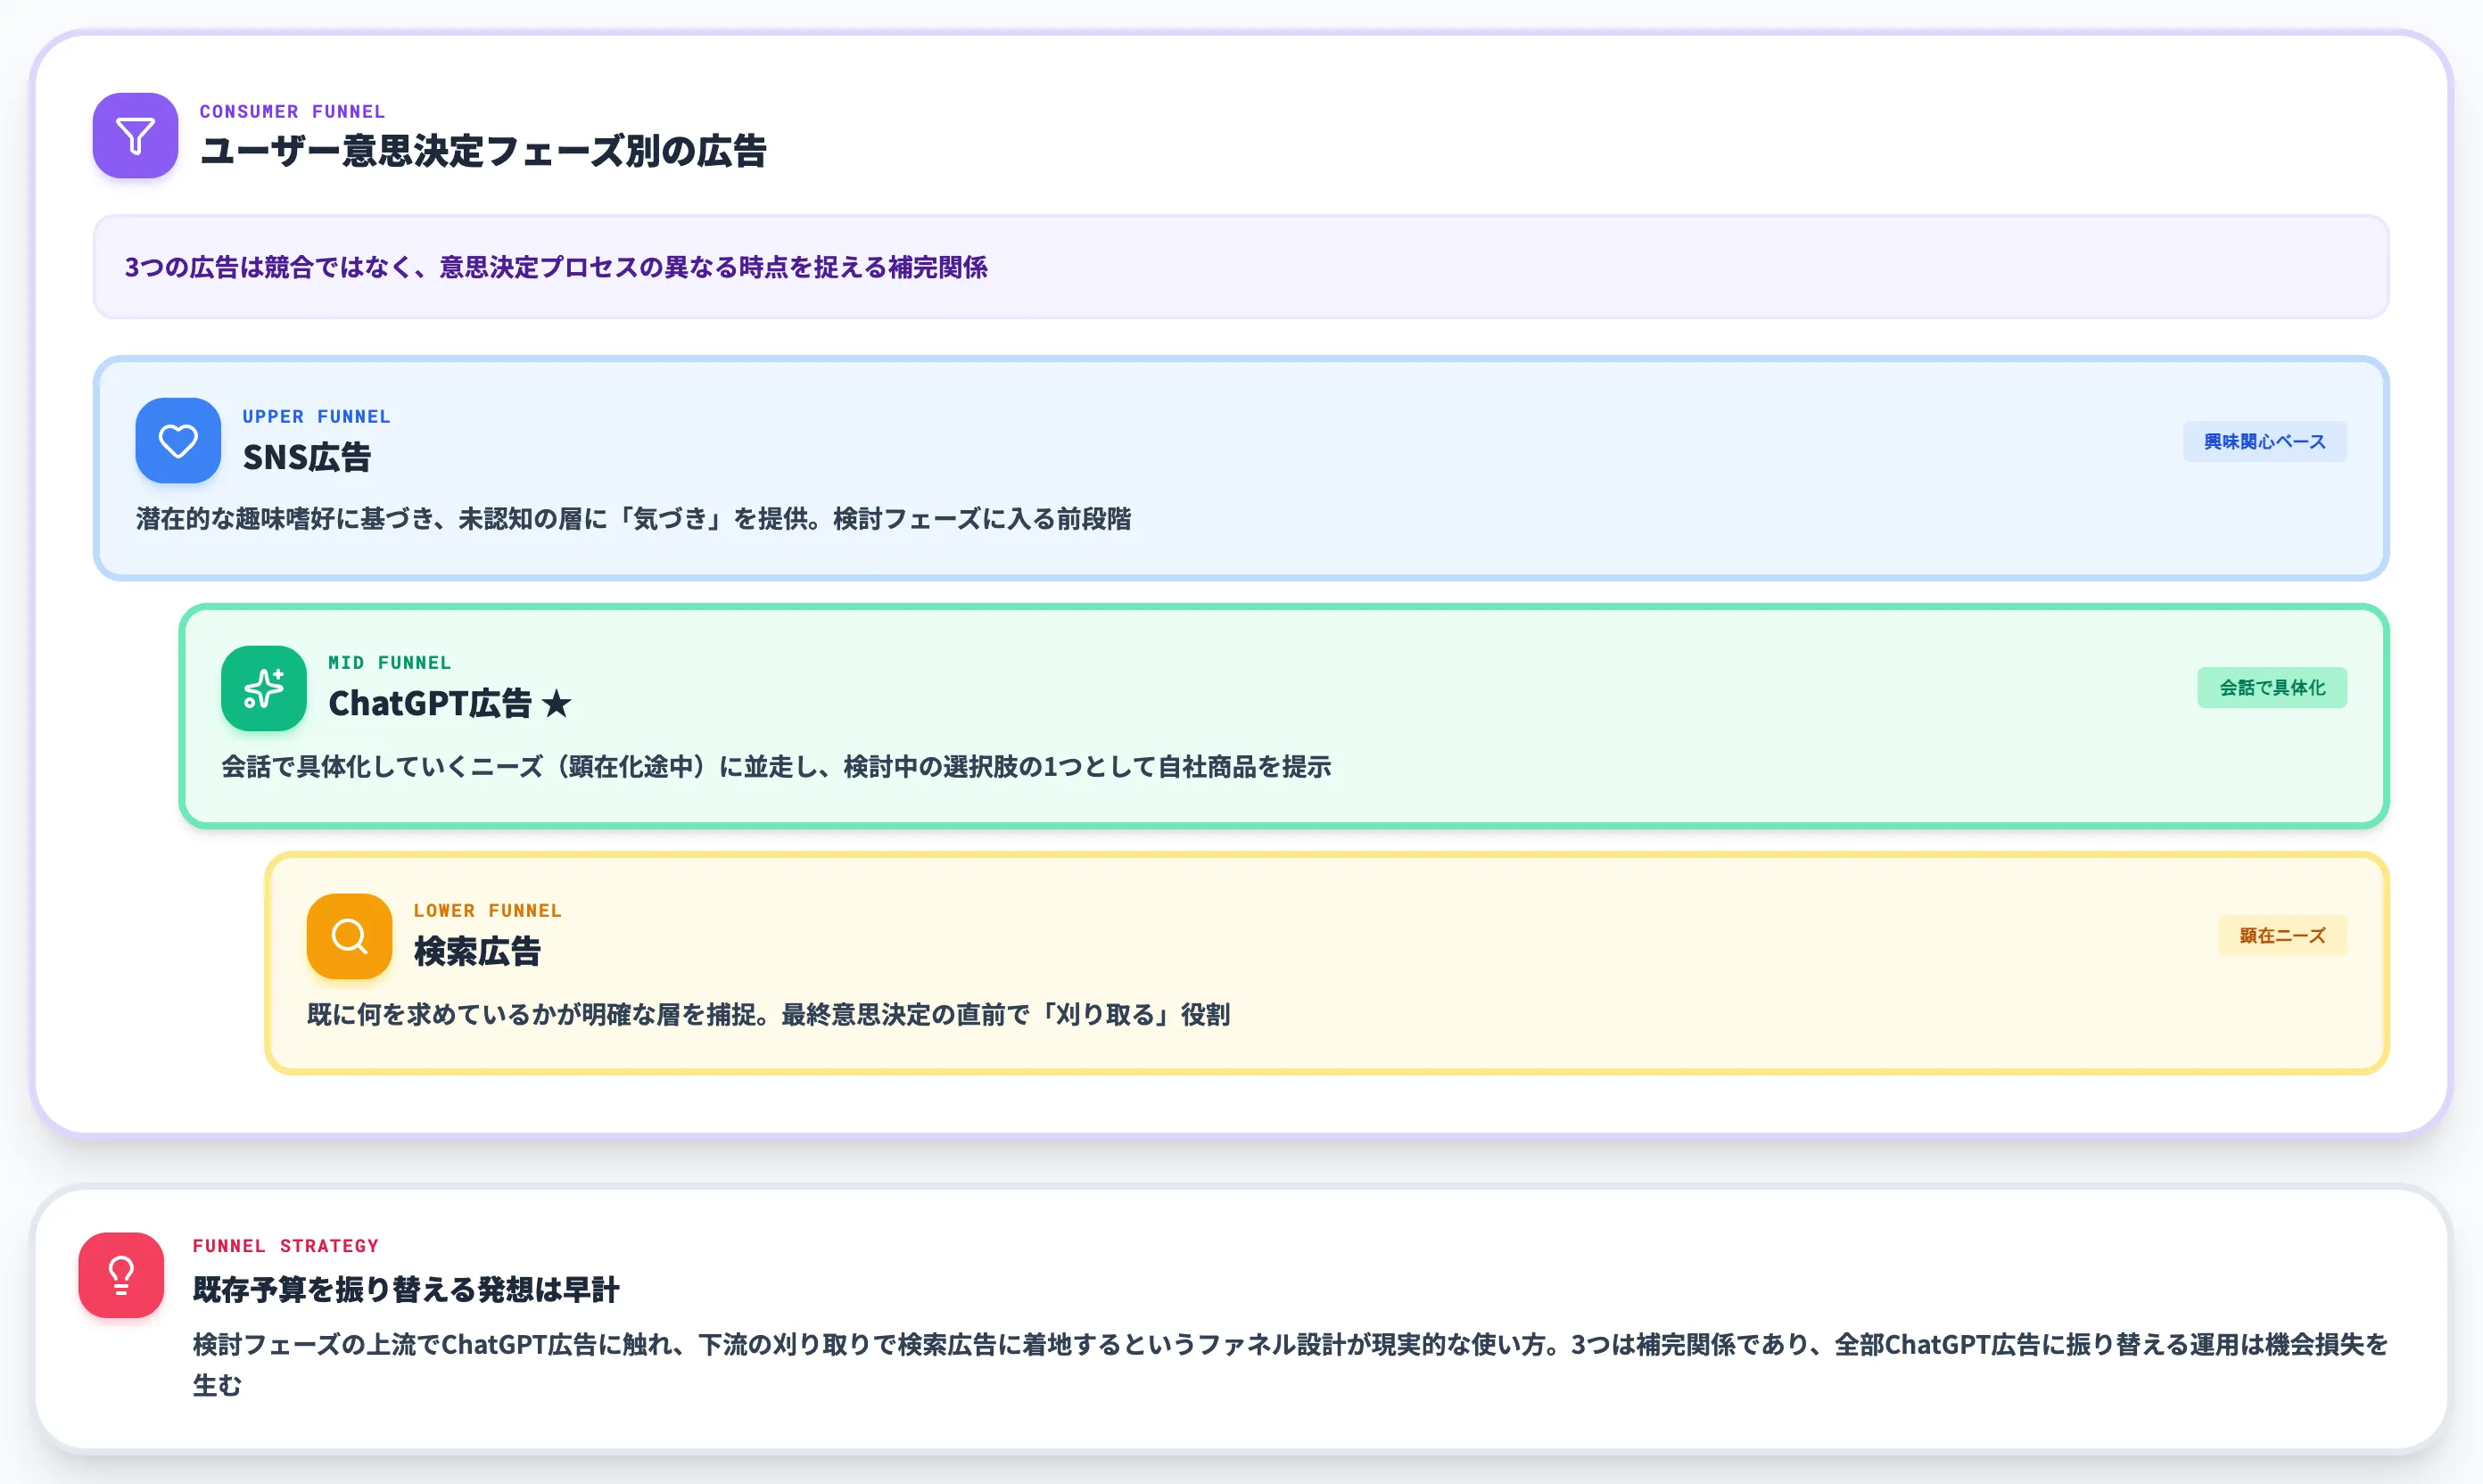This screenshot has height=1484, width=2483.
Task: Click the 会話で具体化 badge
Action: pos(2271,688)
